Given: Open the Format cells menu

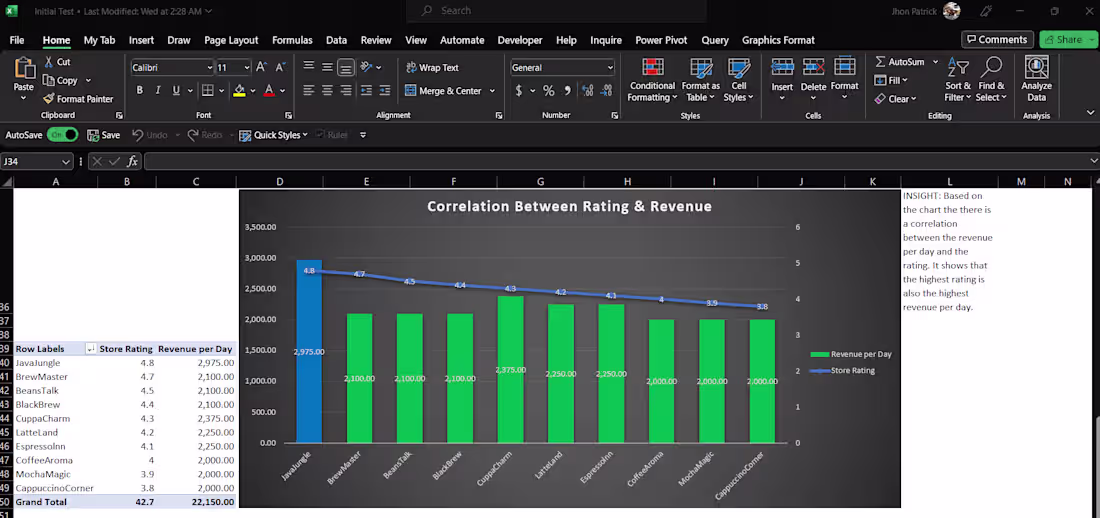Looking at the screenshot, I should tap(845, 79).
